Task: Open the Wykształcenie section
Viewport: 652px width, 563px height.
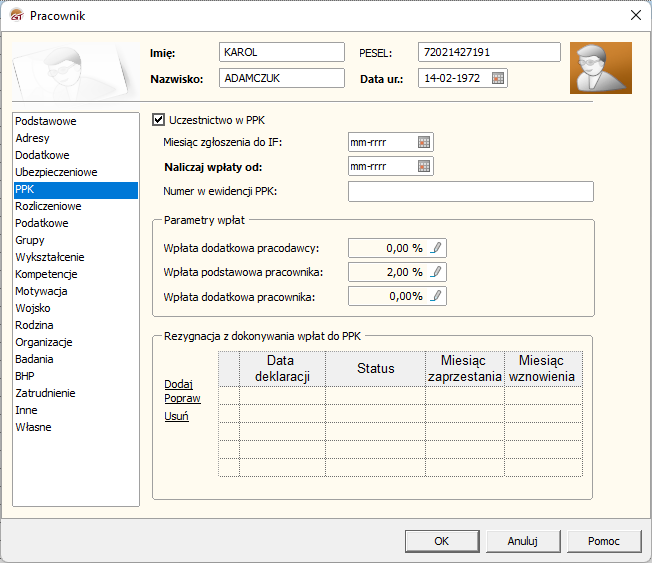Action: pyautogui.click(x=75, y=257)
